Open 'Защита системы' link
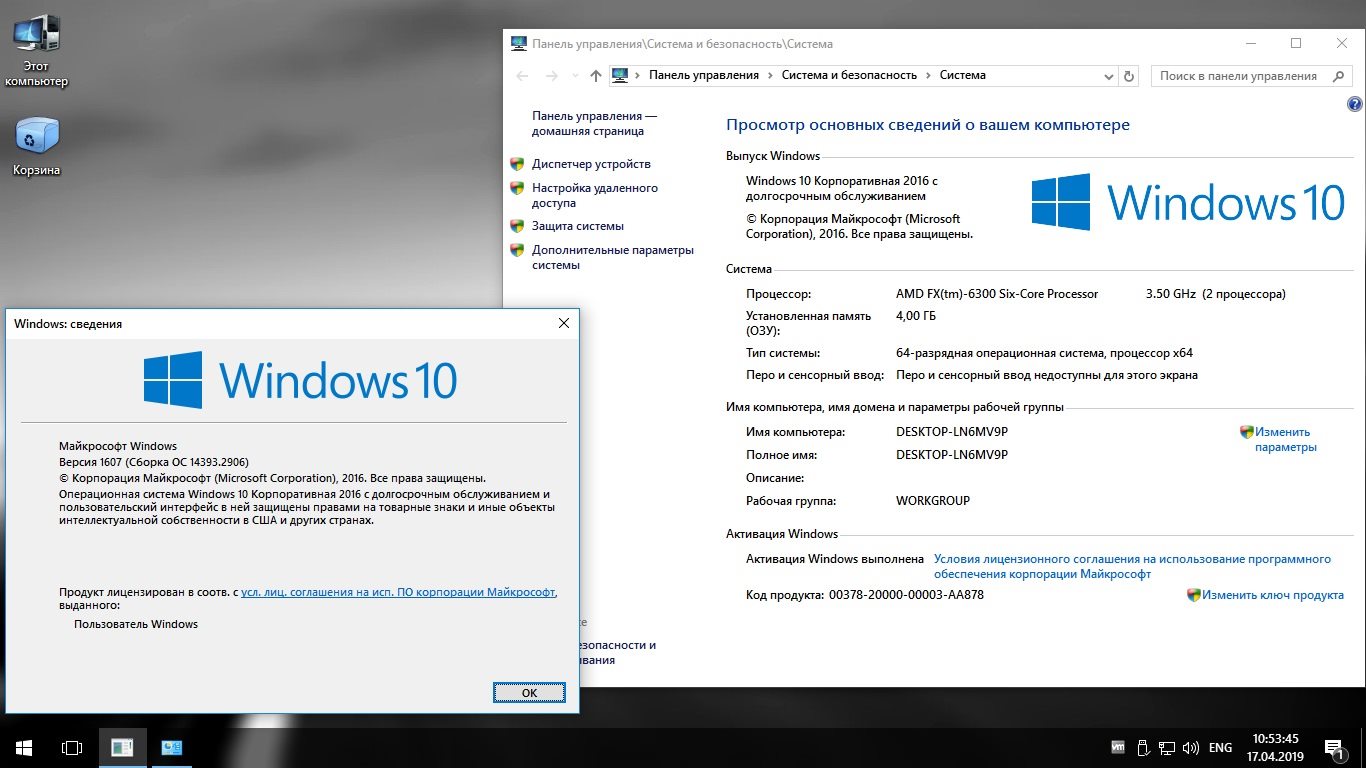 point(578,226)
